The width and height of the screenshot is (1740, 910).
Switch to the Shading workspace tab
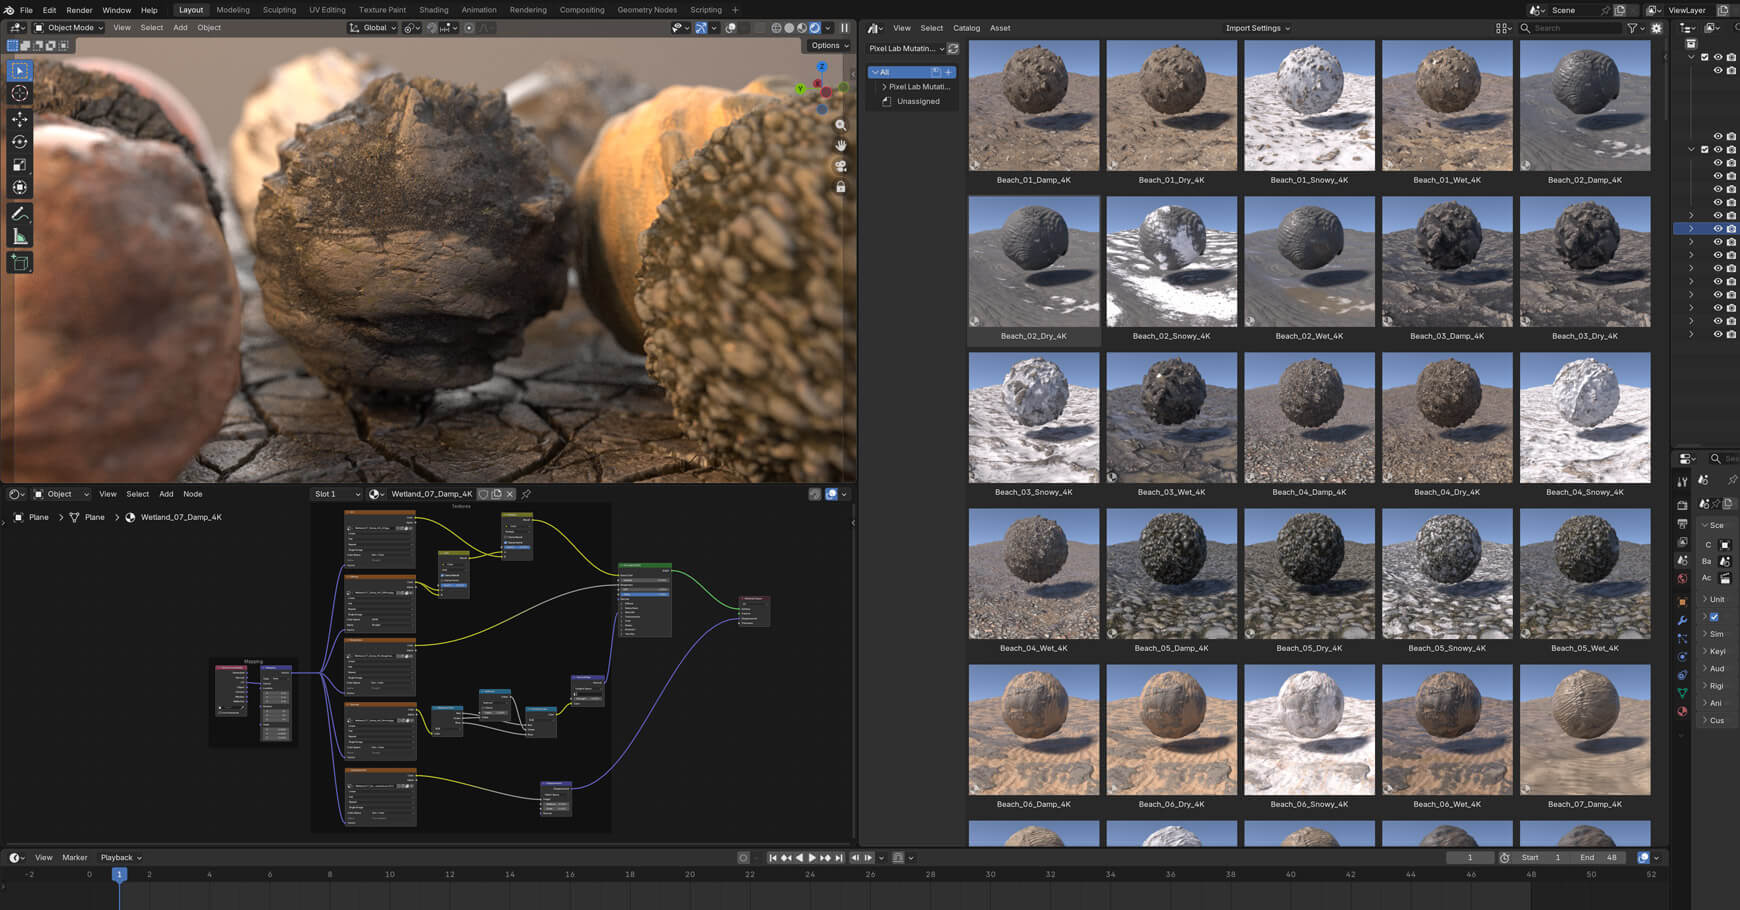[433, 10]
